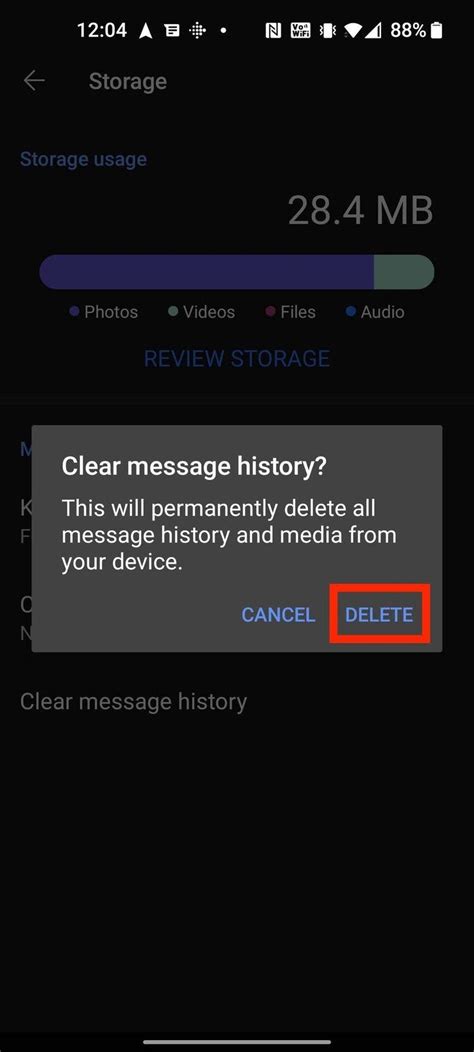This screenshot has width=474, height=1052.
Task: Tap the Files legend label
Action: coord(298,312)
